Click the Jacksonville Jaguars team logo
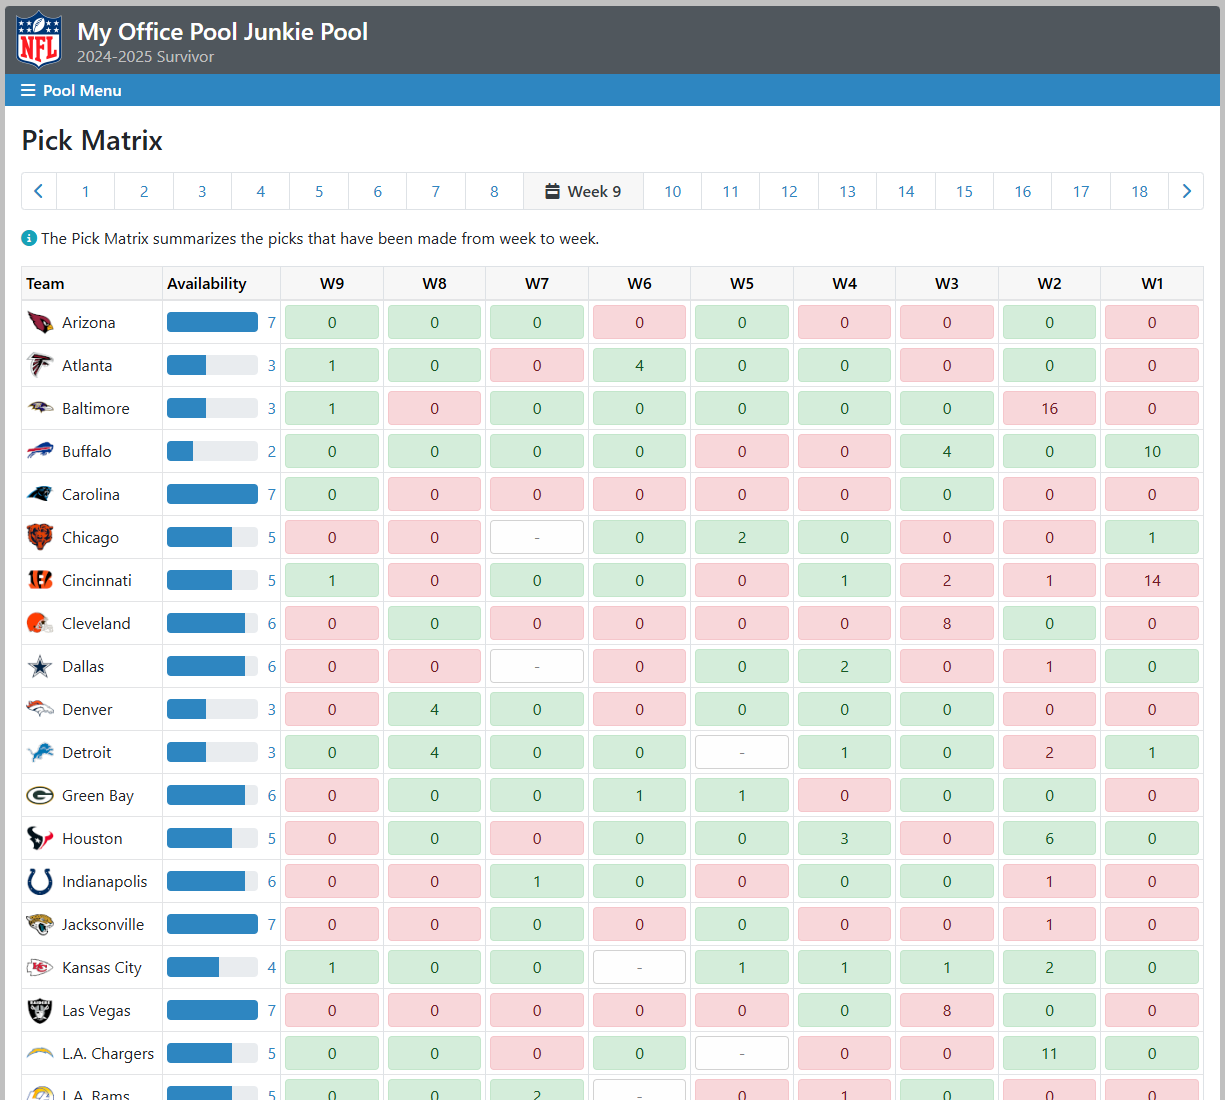Image resolution: width=1225 pixels, height=1100 pixels. point(40,925)
